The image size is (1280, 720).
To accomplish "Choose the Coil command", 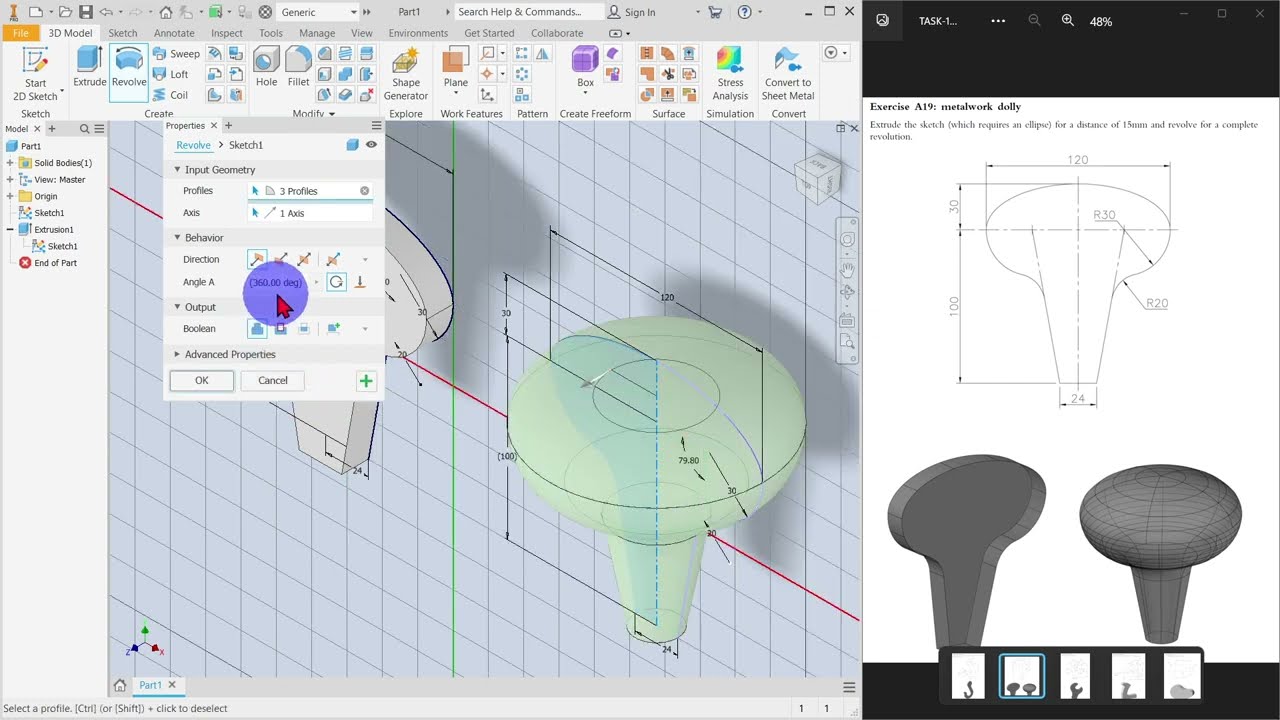I will coord(170,96).
